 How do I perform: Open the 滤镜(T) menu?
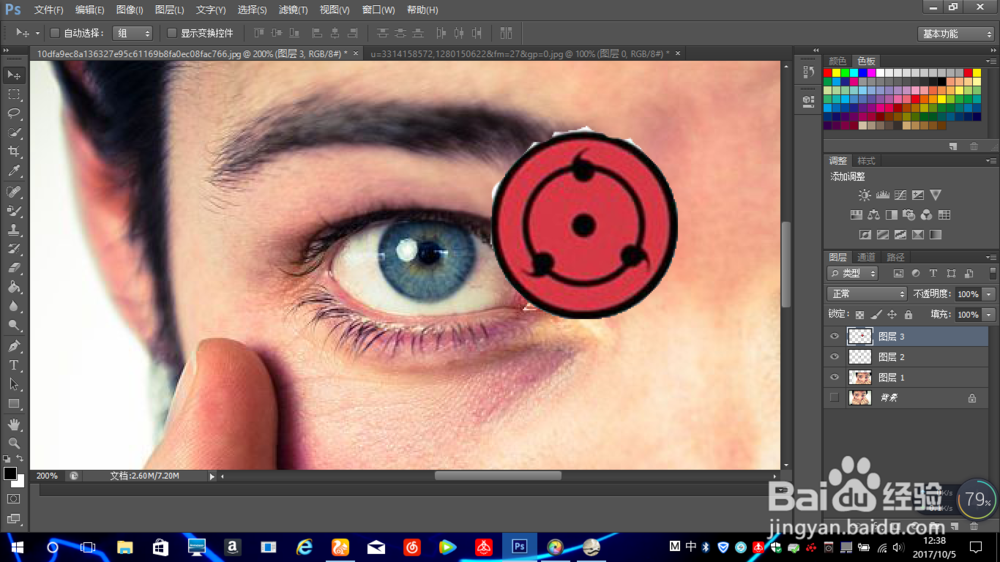click(293, 10)
